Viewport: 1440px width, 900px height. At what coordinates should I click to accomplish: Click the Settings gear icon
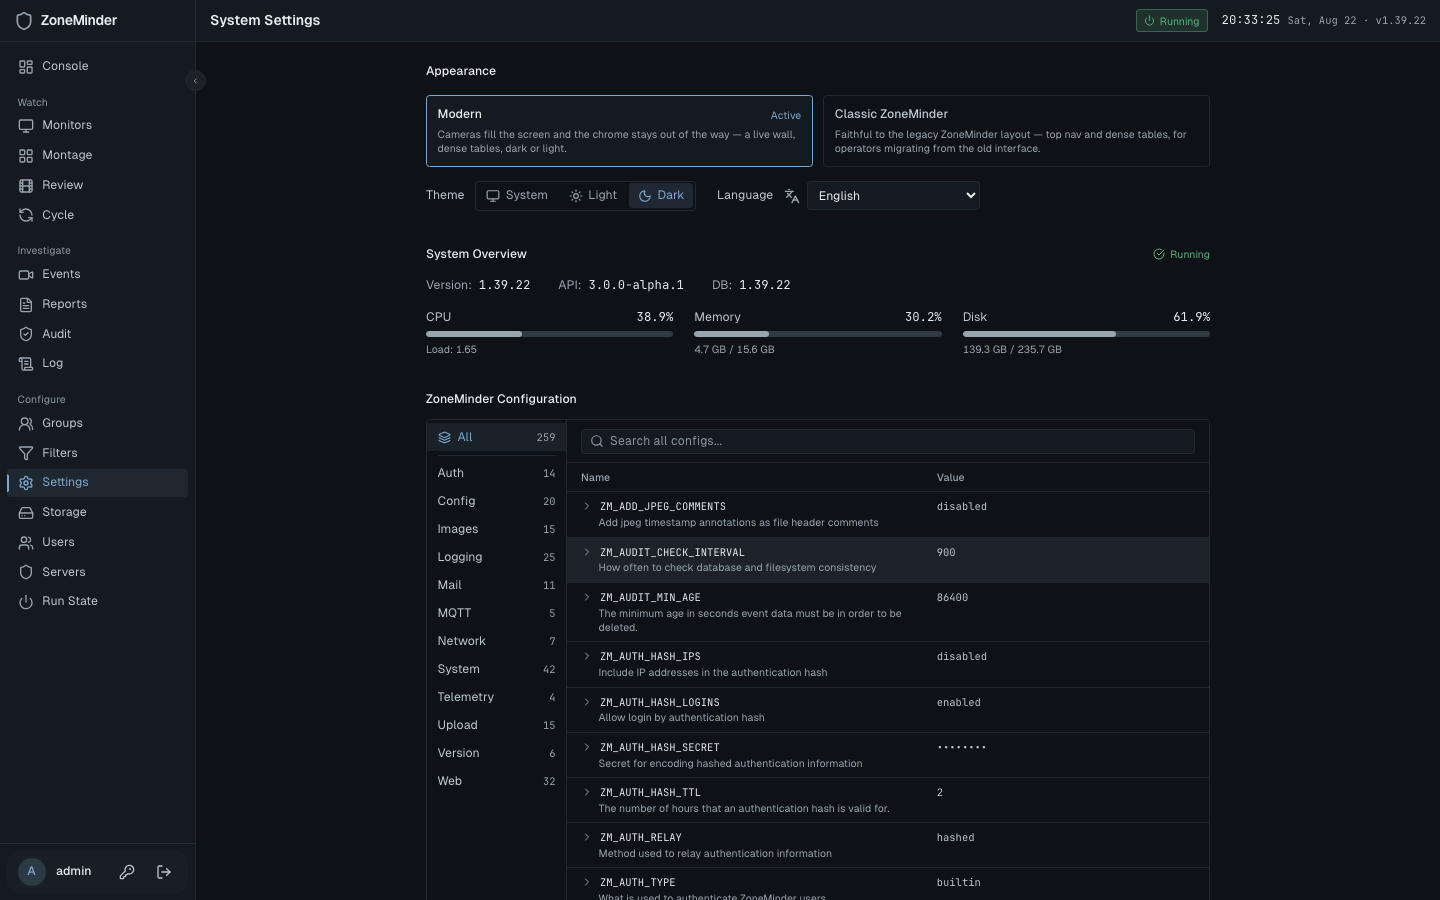[26, 482]
